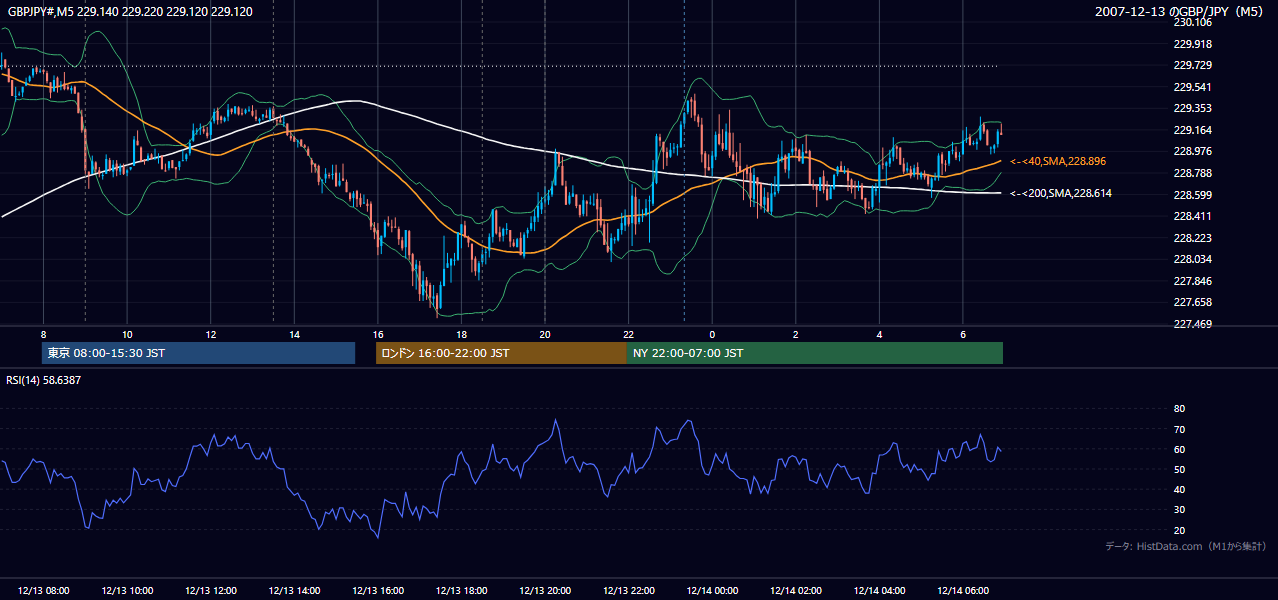The image size is (1278, 600).
Task: Click price axis label 227.469
Action: pyautogui.click(x=1191, y=324)
